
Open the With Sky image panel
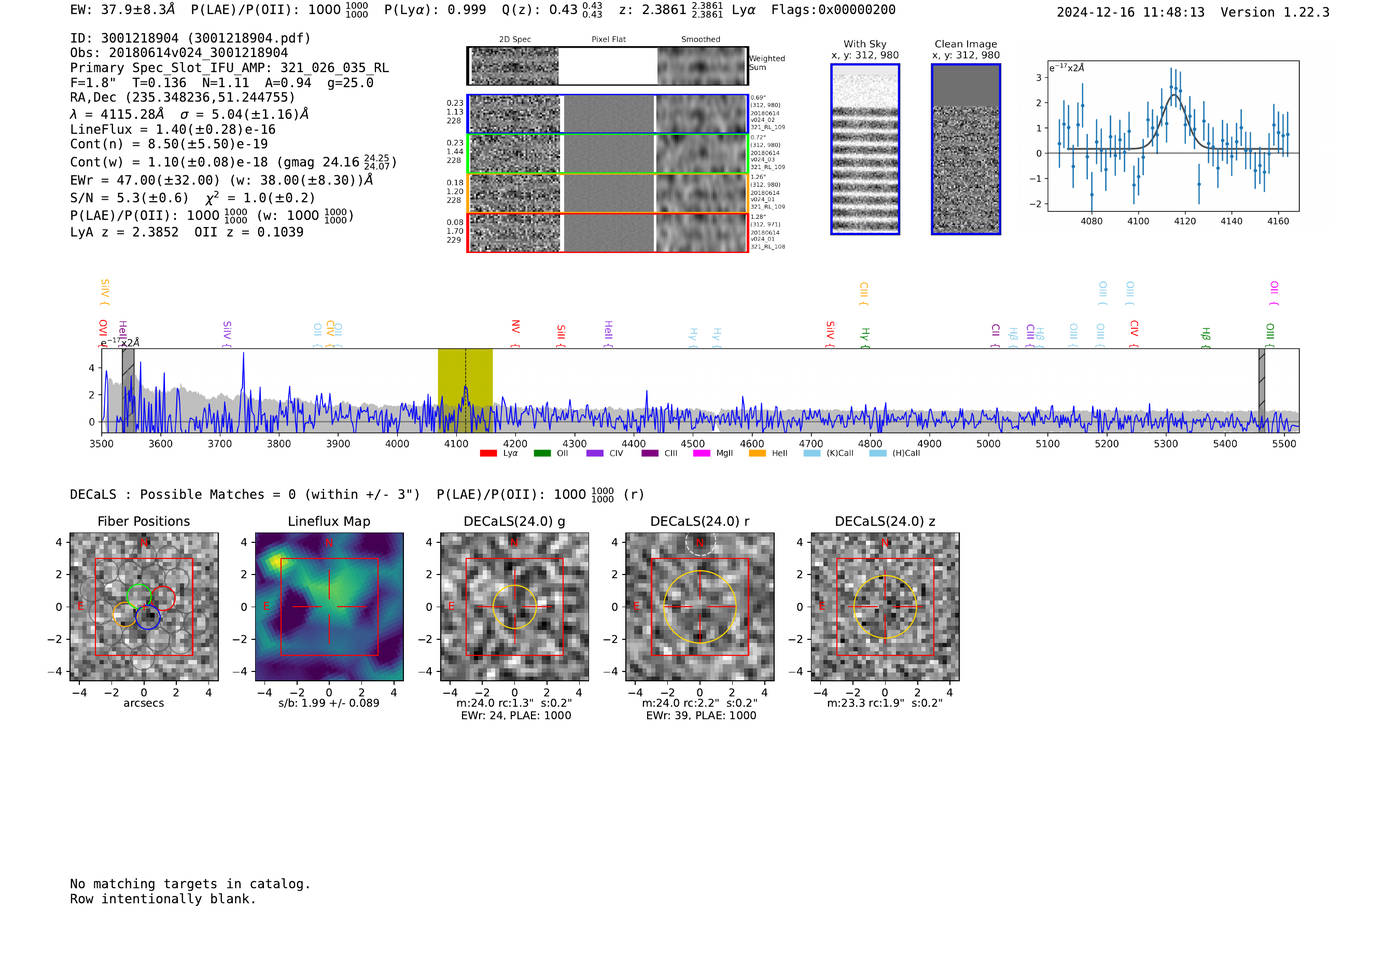tap(865, 149)
